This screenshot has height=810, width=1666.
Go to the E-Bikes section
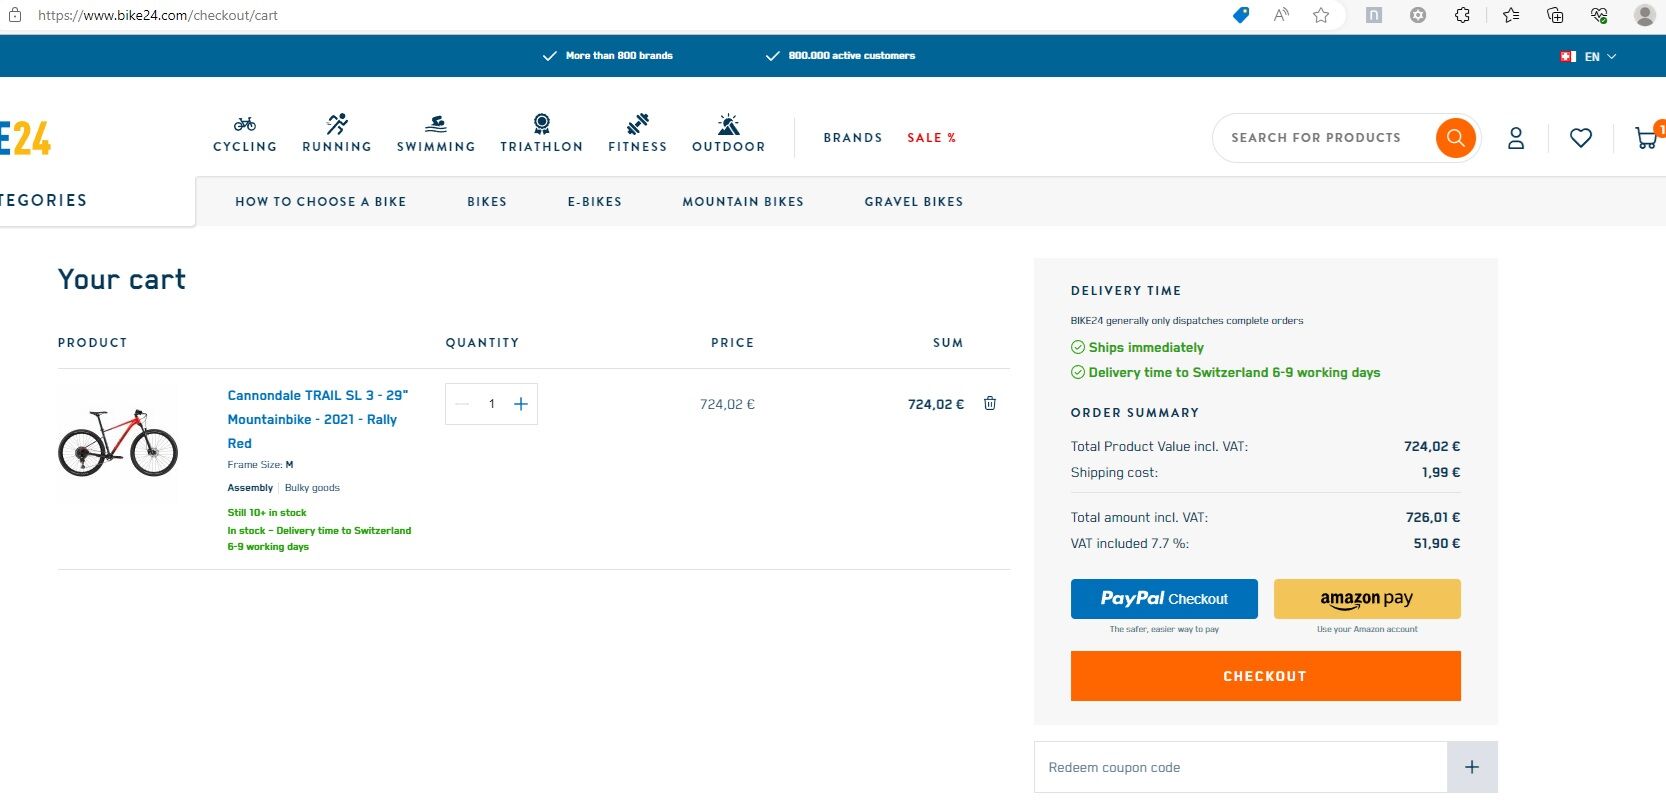[x=595, y=202]
